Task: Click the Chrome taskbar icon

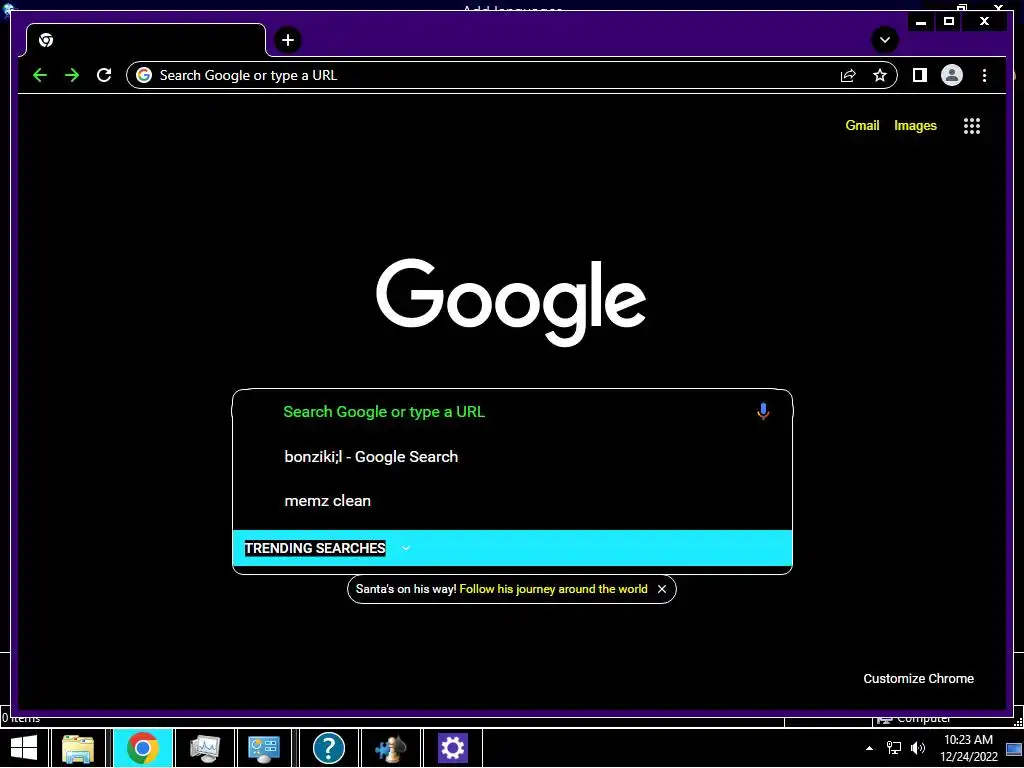Action: [x=142, y=748]
